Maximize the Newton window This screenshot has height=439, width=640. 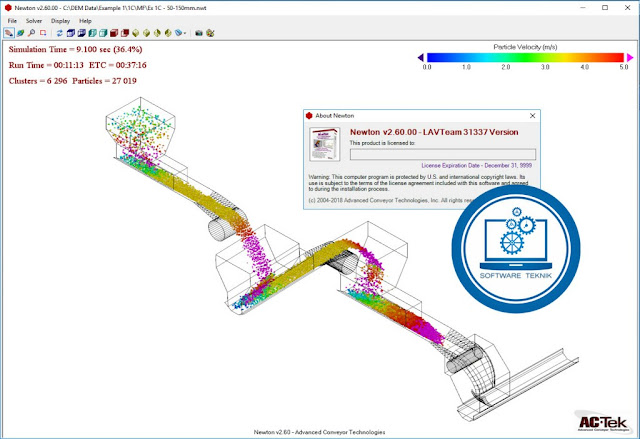pos(605,8)
